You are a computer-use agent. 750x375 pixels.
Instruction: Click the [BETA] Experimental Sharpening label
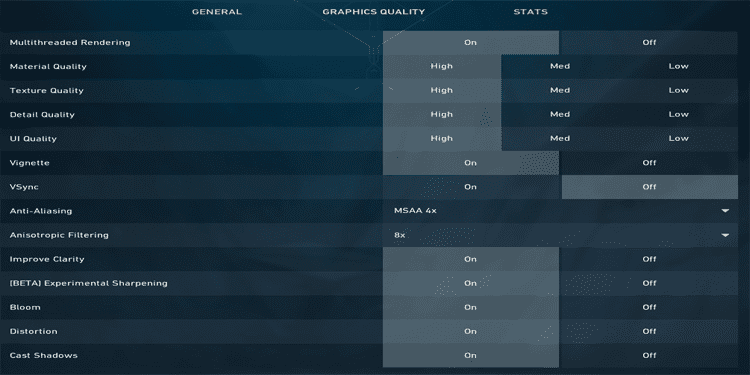click(88, 283)
